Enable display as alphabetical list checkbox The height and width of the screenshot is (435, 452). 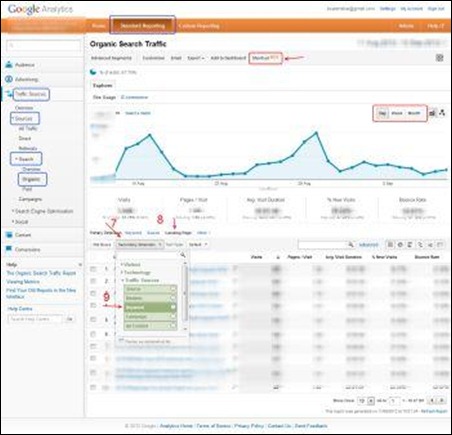click(121, 341)
